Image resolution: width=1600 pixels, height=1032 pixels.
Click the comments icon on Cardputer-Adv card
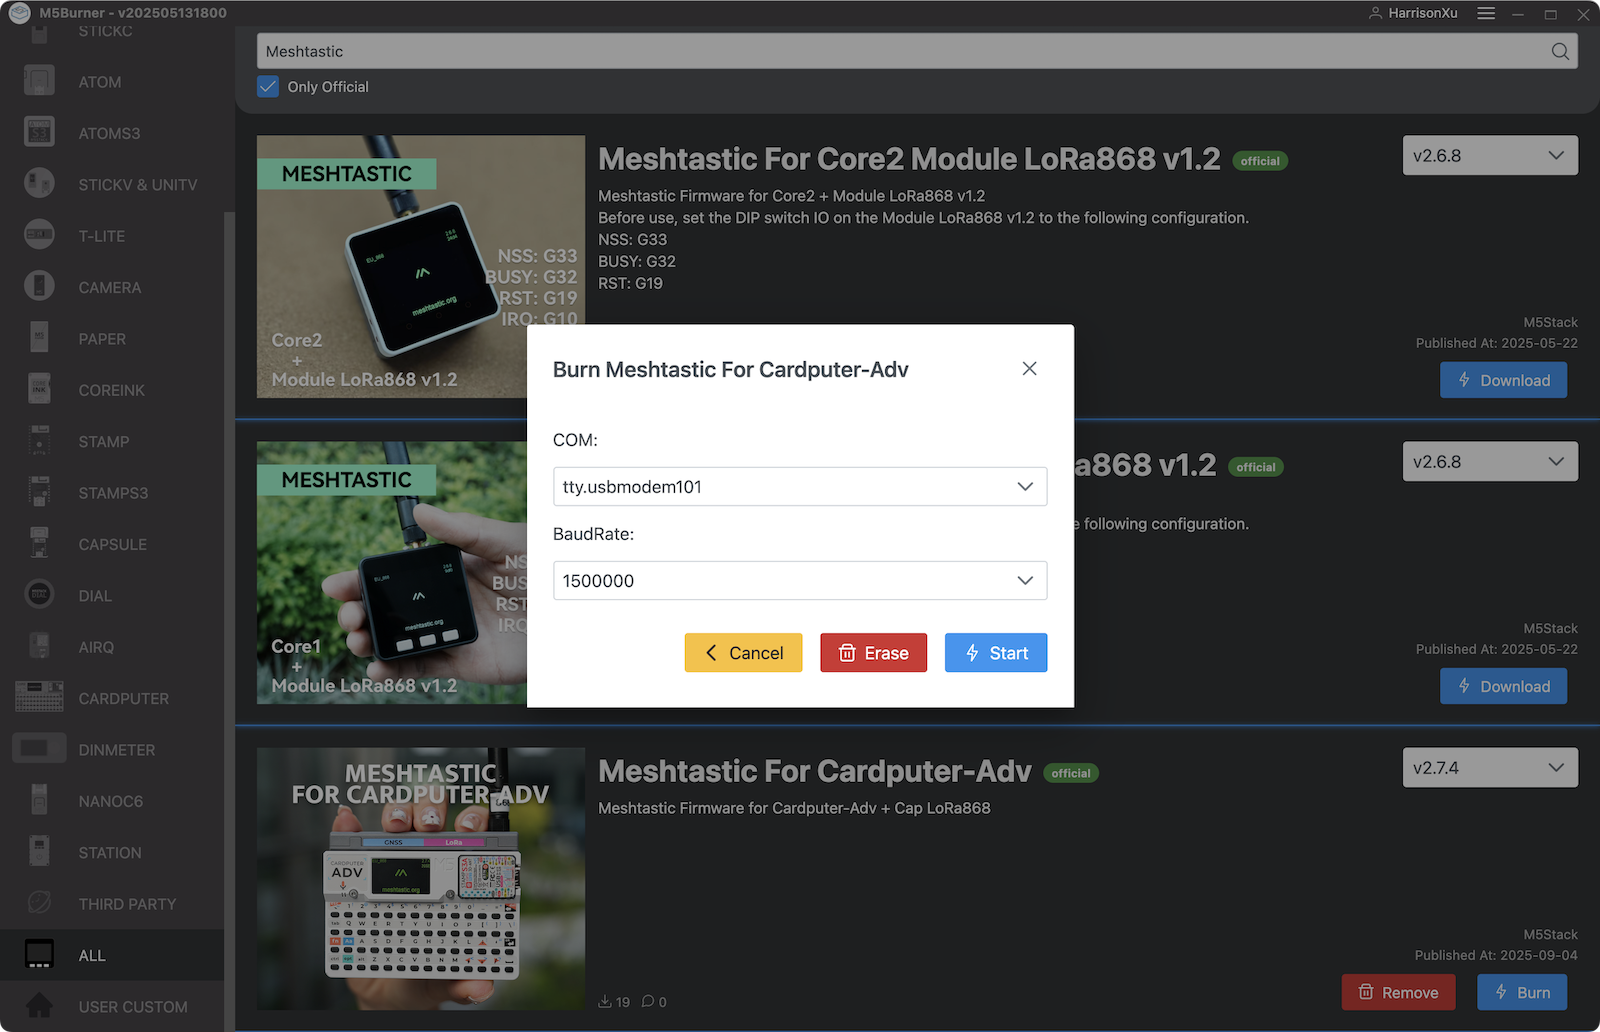648,1001
